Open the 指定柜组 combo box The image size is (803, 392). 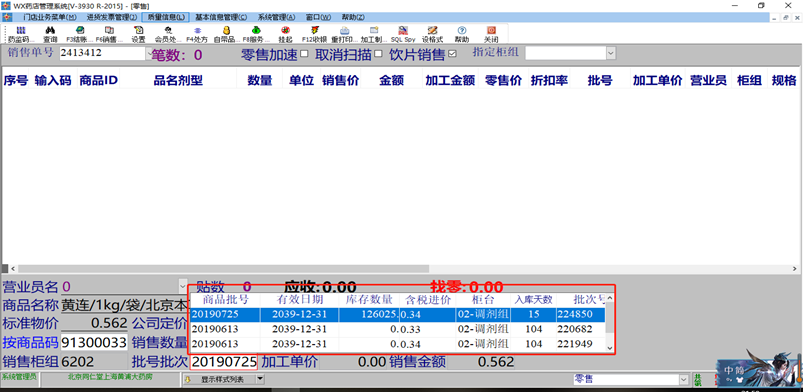pos(610,53)
